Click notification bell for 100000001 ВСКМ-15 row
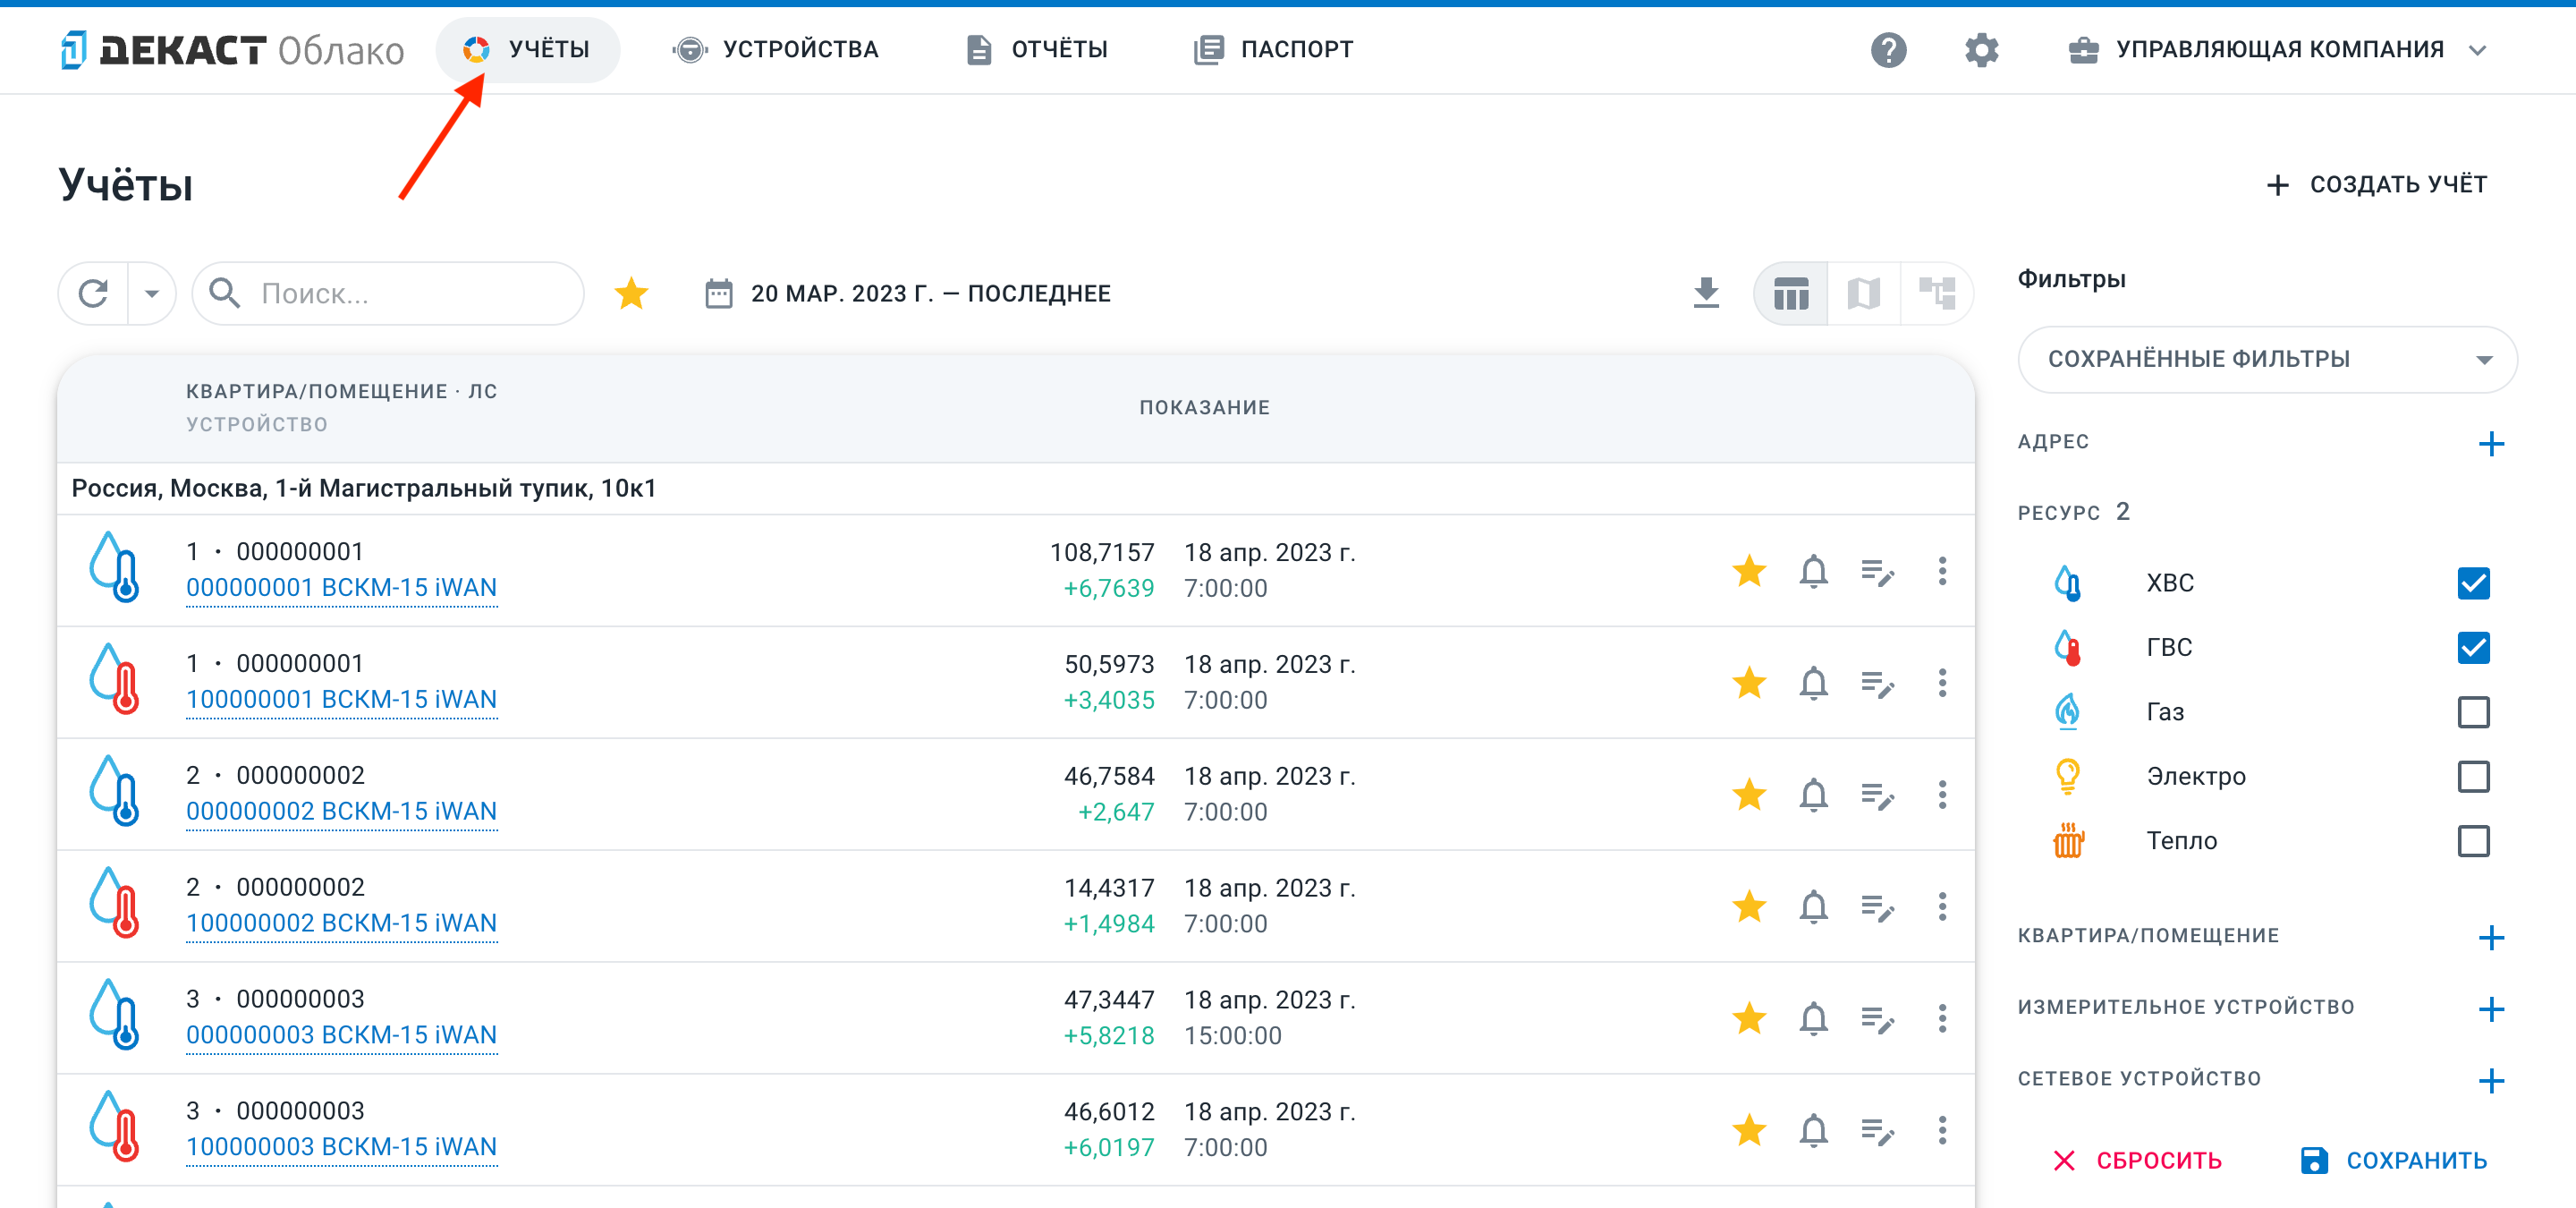 pyautogui.click(x=1813, y=683)
